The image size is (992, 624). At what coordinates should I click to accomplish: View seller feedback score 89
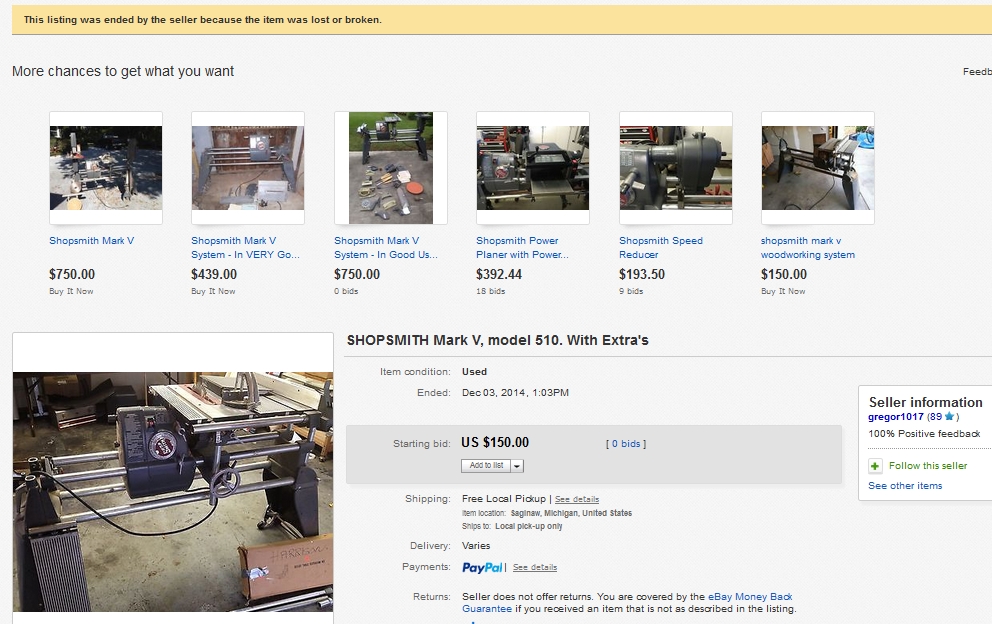click(x=936, y=417)
